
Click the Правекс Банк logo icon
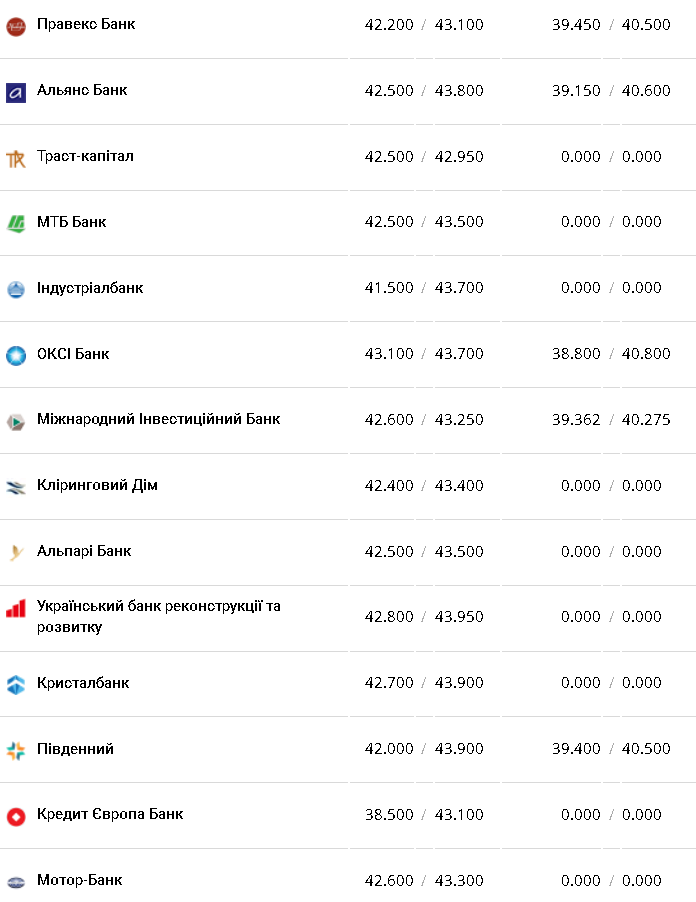pos(16,25)
